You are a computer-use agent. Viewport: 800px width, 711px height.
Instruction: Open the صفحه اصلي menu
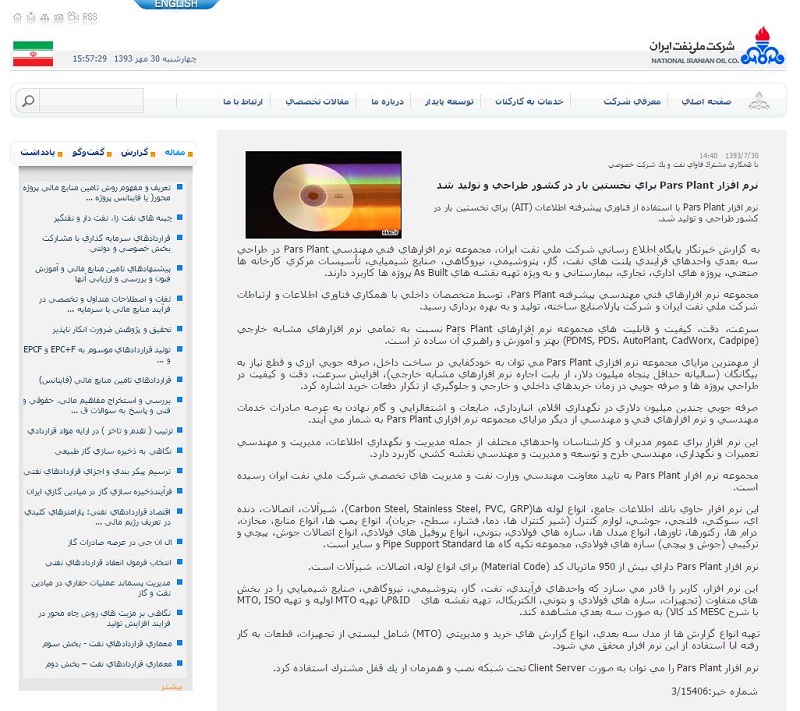pos(706,101)
